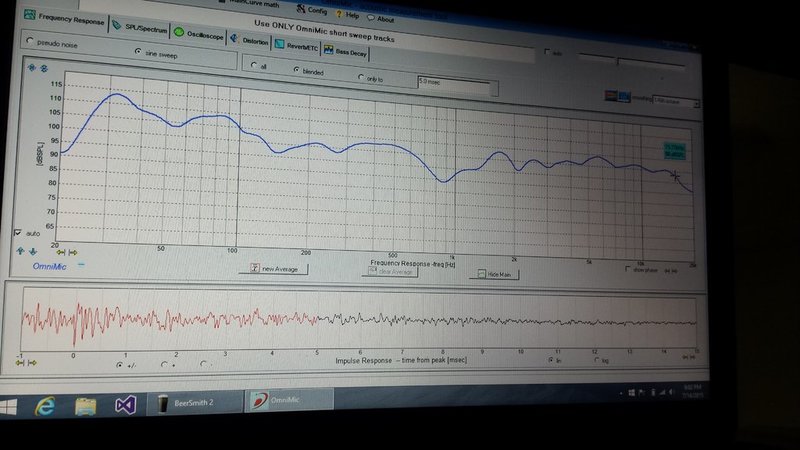800x450 pixels.
Task: Select the pseudo noise radio option
Action: click(30, 41)
